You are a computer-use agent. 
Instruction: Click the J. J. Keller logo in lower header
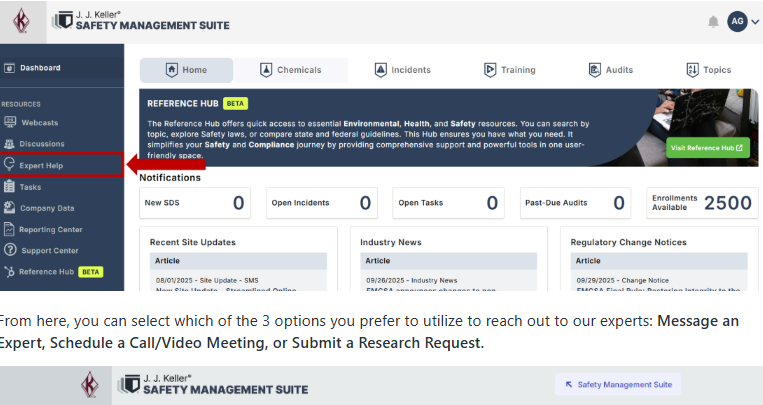click(x=90, y=385)
